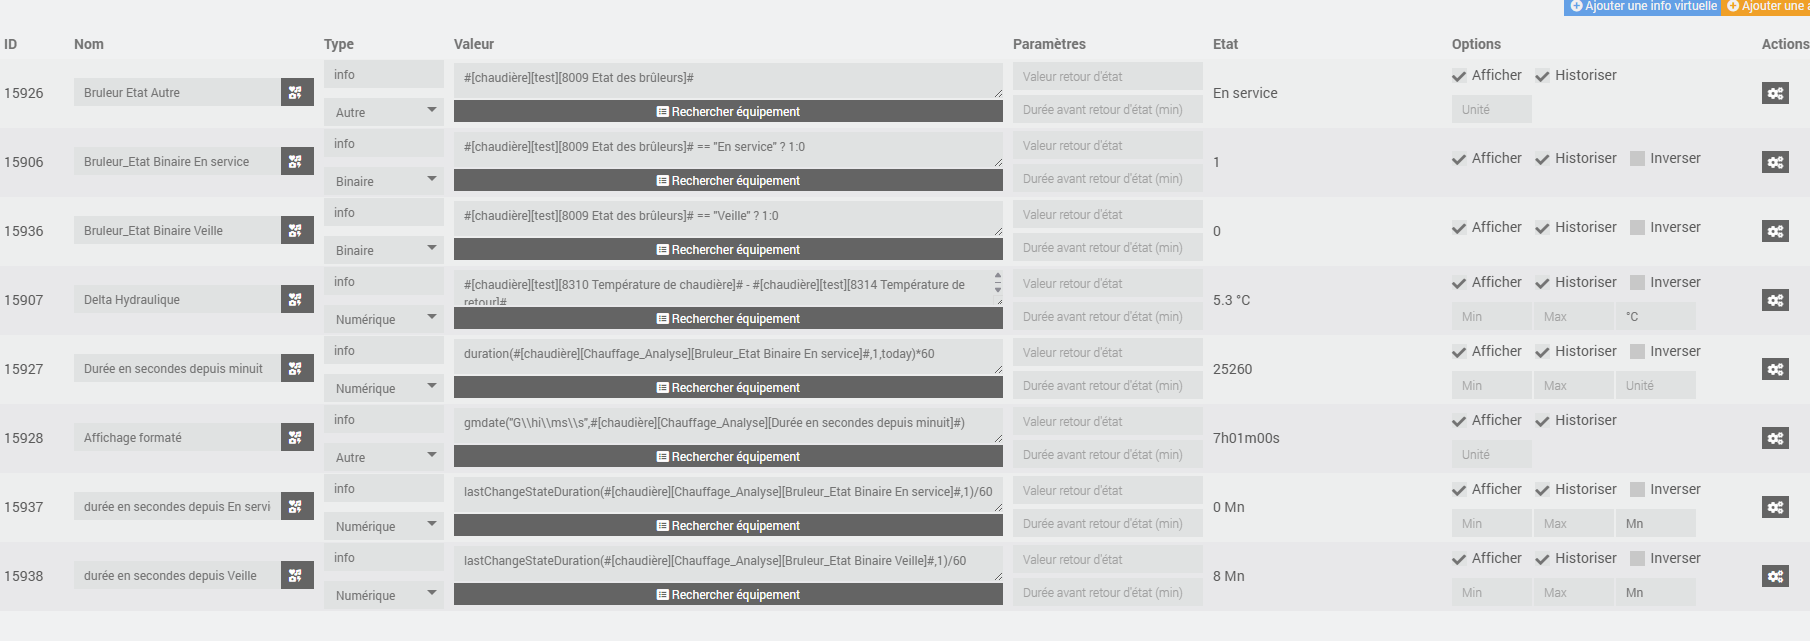1810x641 pixels.
Task: Click the icon button beside Bruleur_Etat Binaire Veille name
Action: tap(296, 230)
